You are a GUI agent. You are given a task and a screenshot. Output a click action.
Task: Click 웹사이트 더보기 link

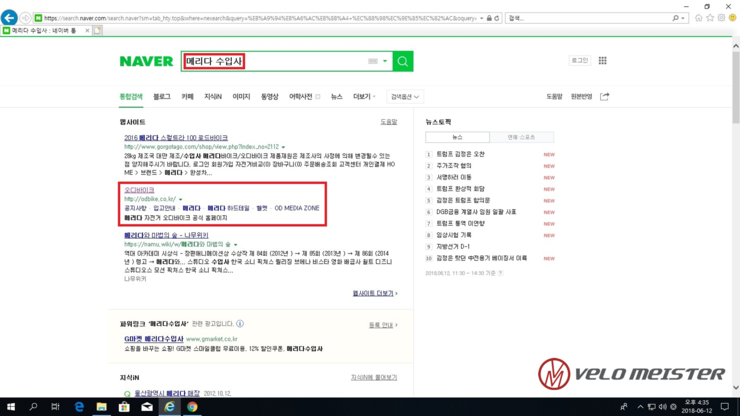click(375, 293)
